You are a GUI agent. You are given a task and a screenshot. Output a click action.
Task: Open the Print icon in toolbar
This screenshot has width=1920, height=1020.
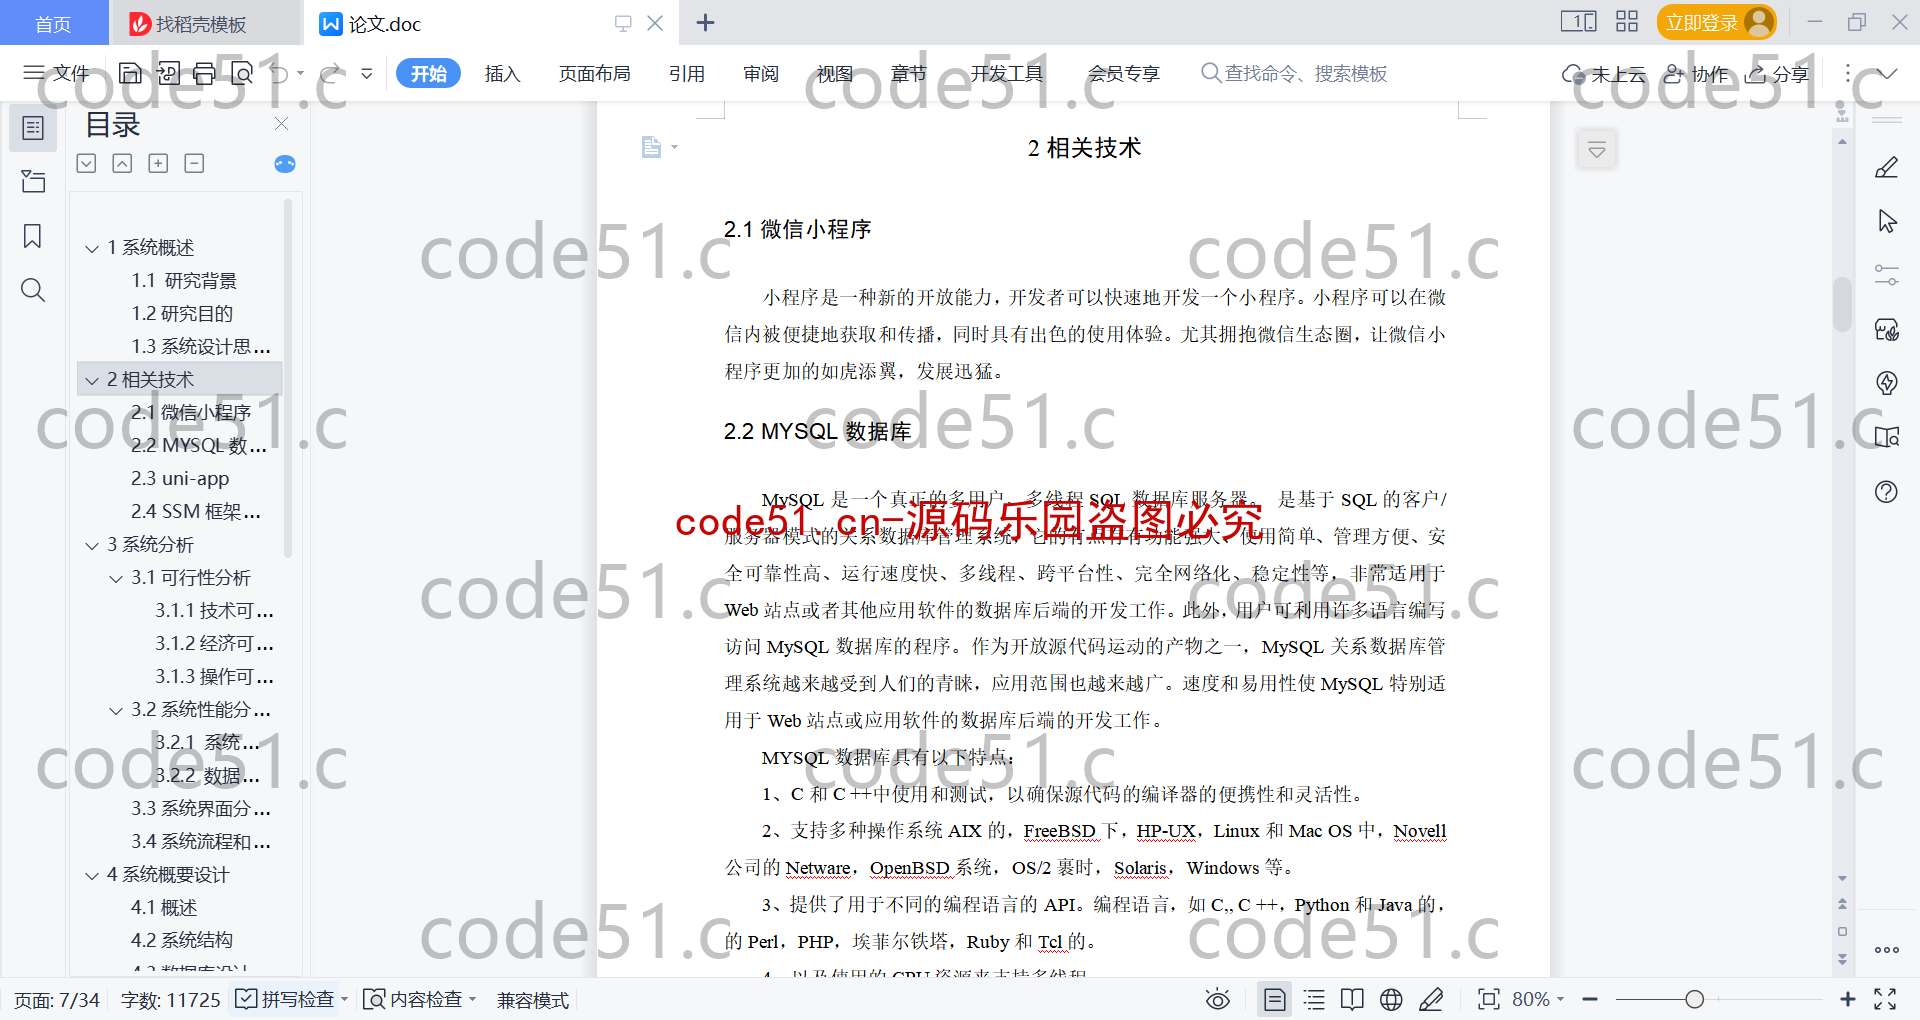204,73
